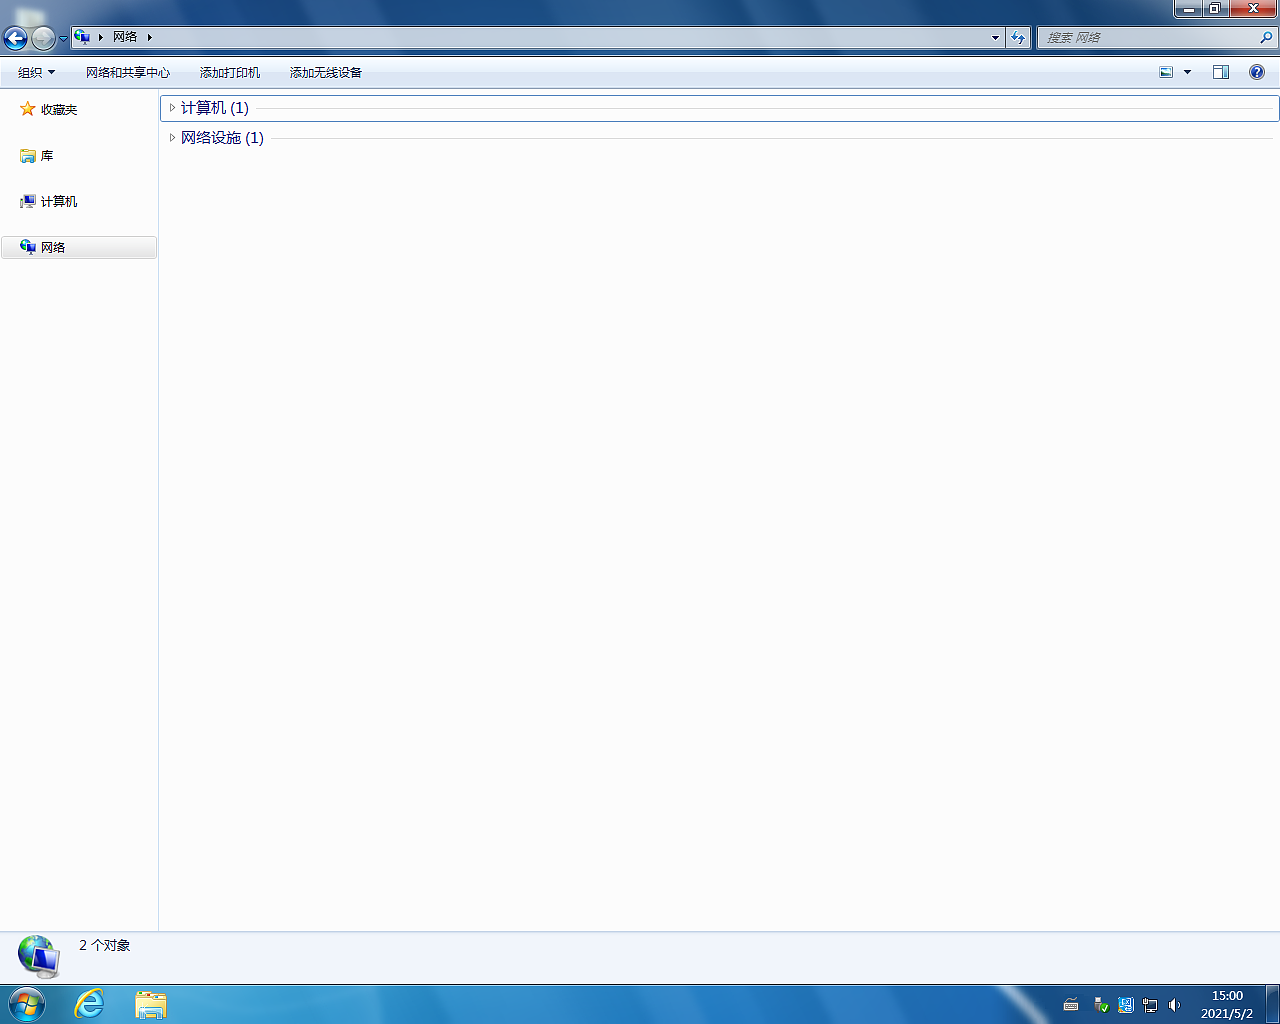Open the Back navigation arrow
The height and width of the screenshot is (1024, 1280).
pos(15,38)
